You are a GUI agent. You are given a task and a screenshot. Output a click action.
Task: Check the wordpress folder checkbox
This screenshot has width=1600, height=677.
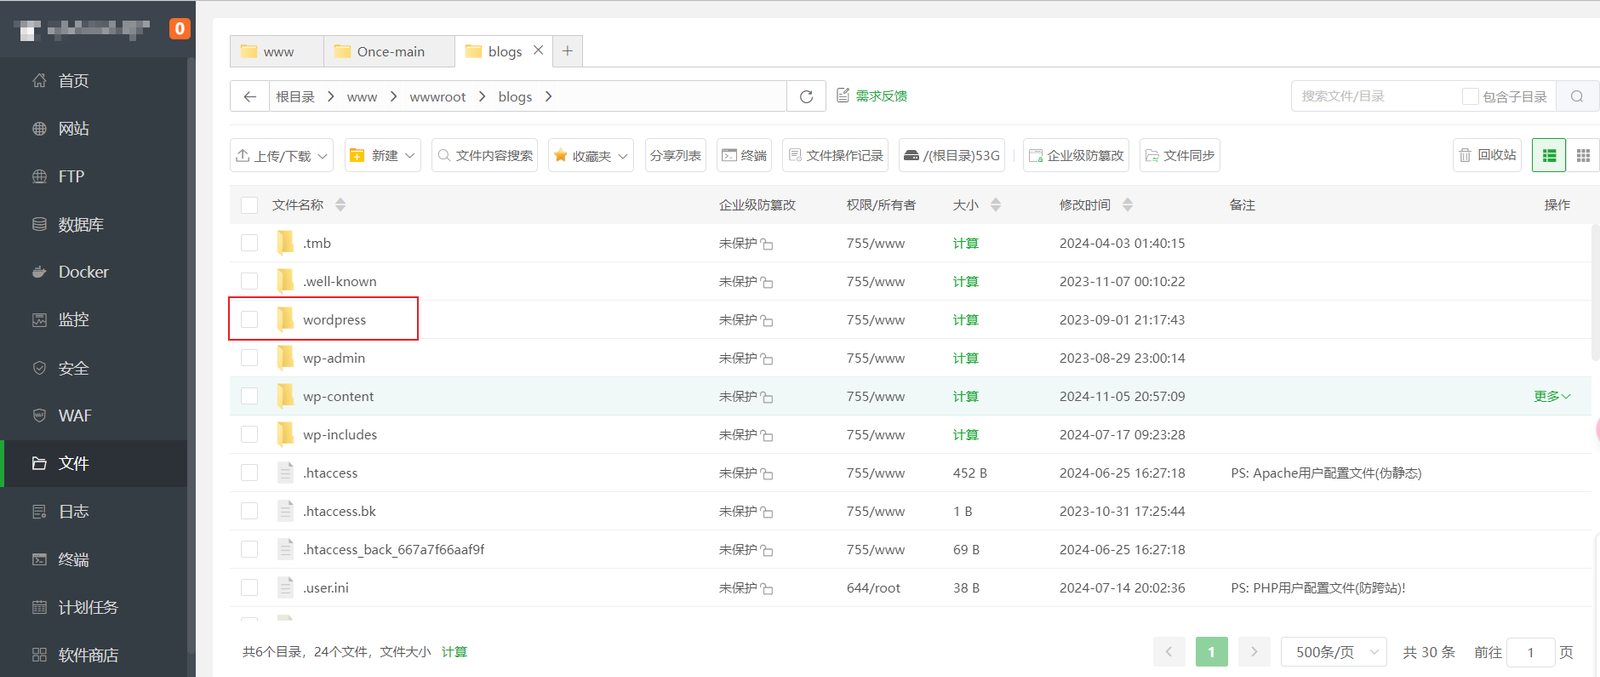click(x=250, y=320)
